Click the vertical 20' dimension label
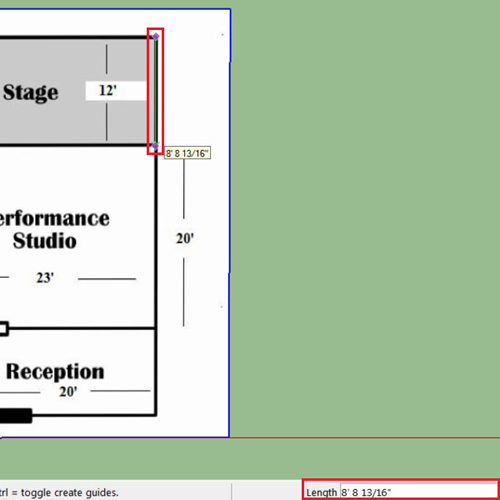The image size is (500, 500). tap(185, 239)
